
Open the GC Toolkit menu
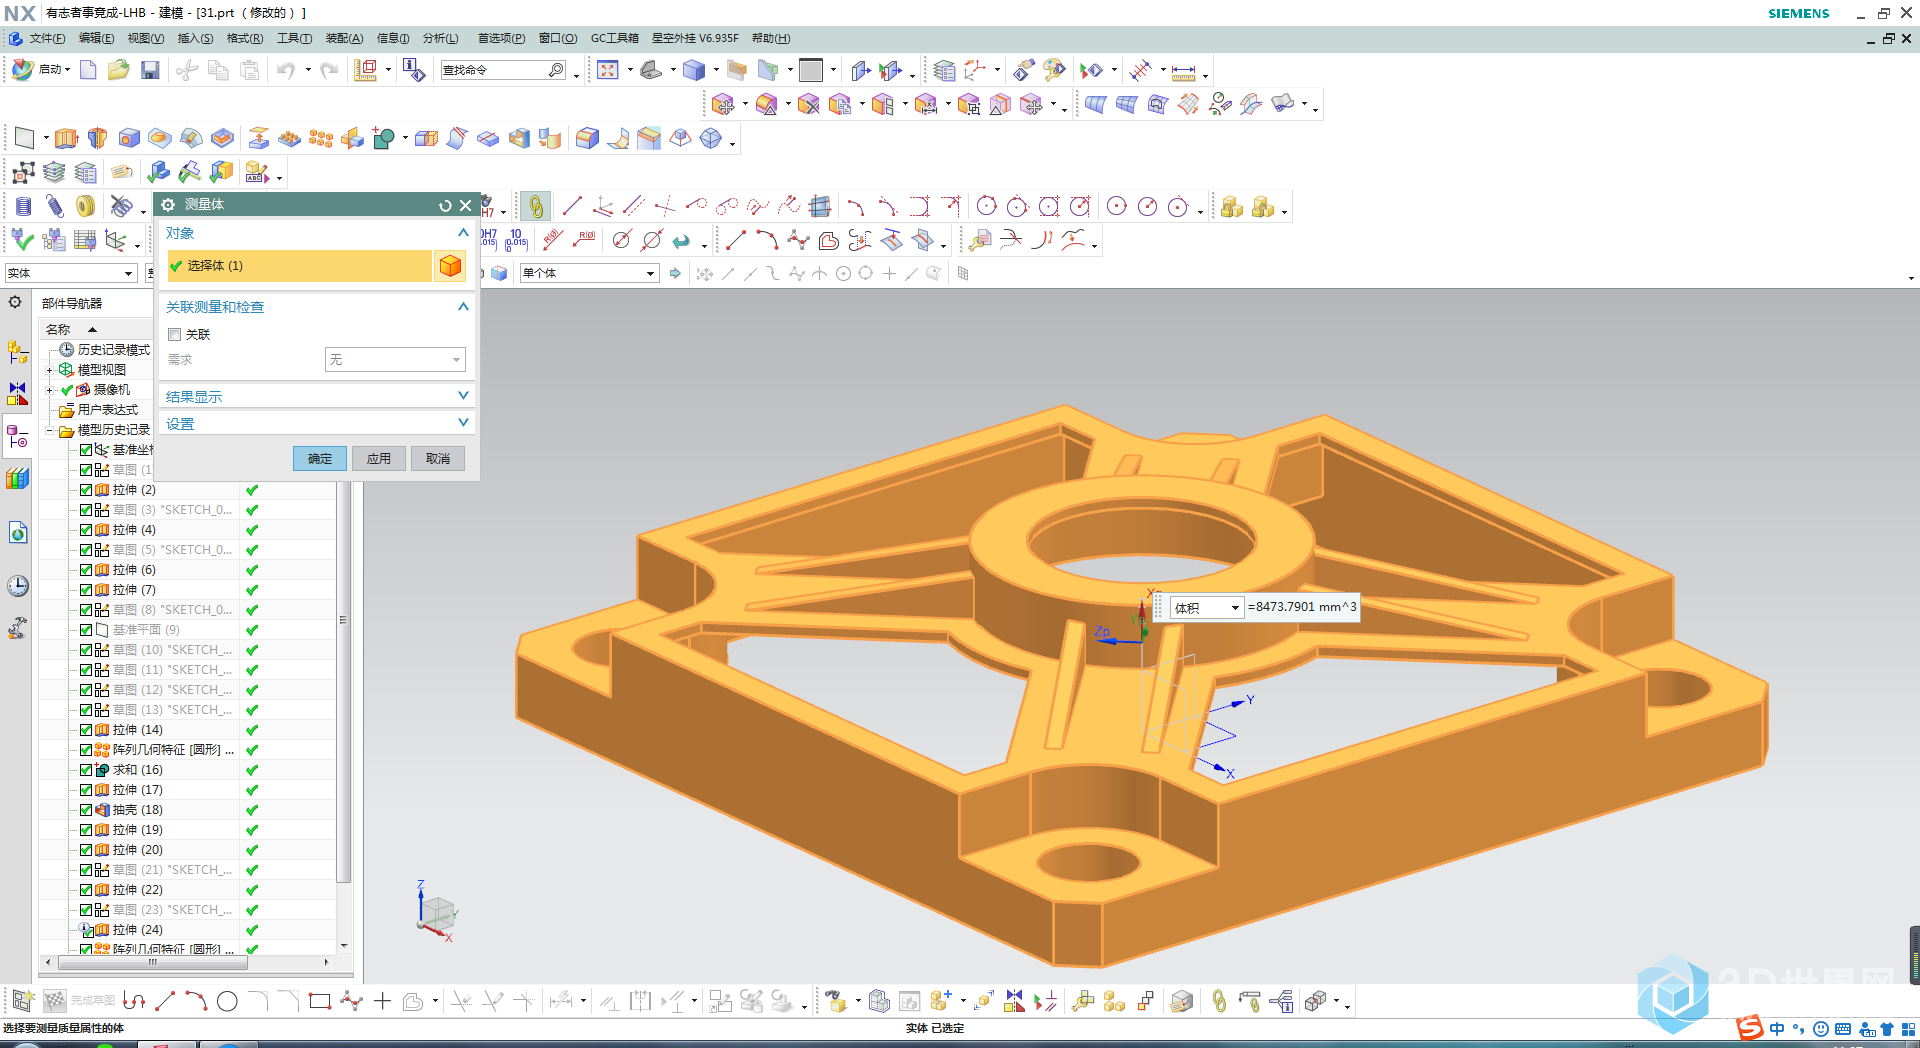[615, 39]
